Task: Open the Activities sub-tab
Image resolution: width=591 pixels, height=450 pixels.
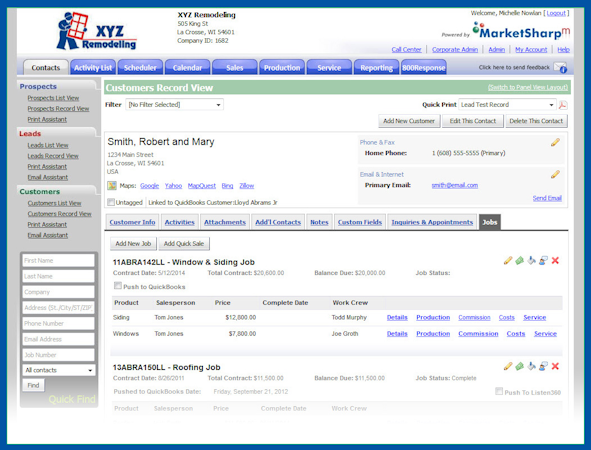Action: coord(179,222)
